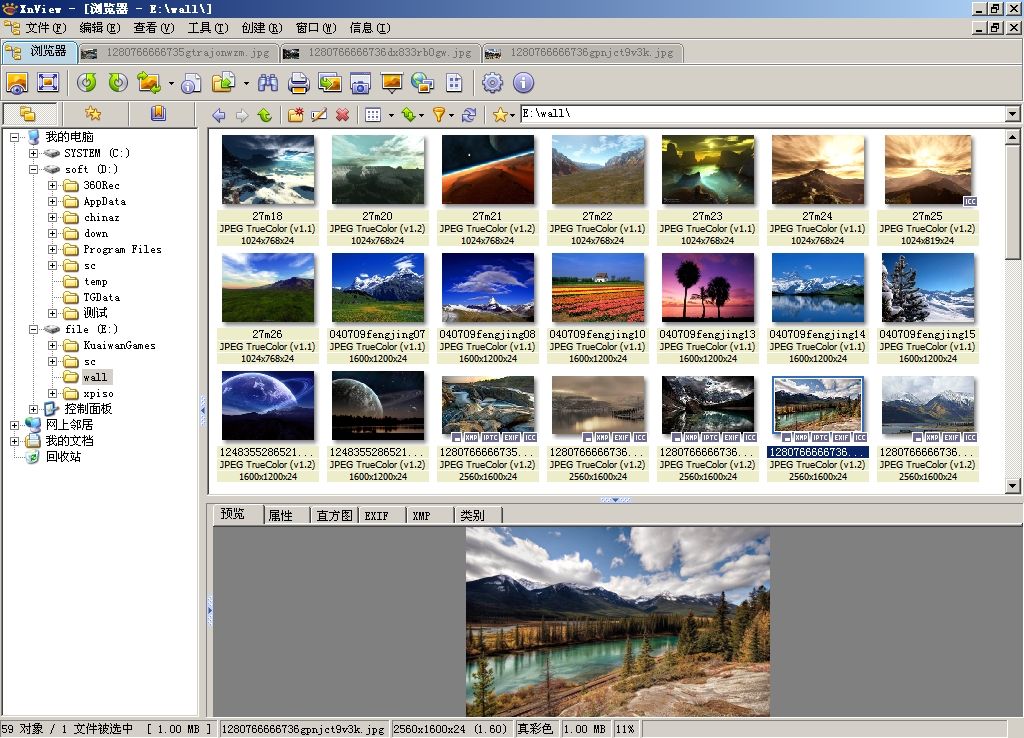
Task: Print using the printer icon
Action: point(298,83)
